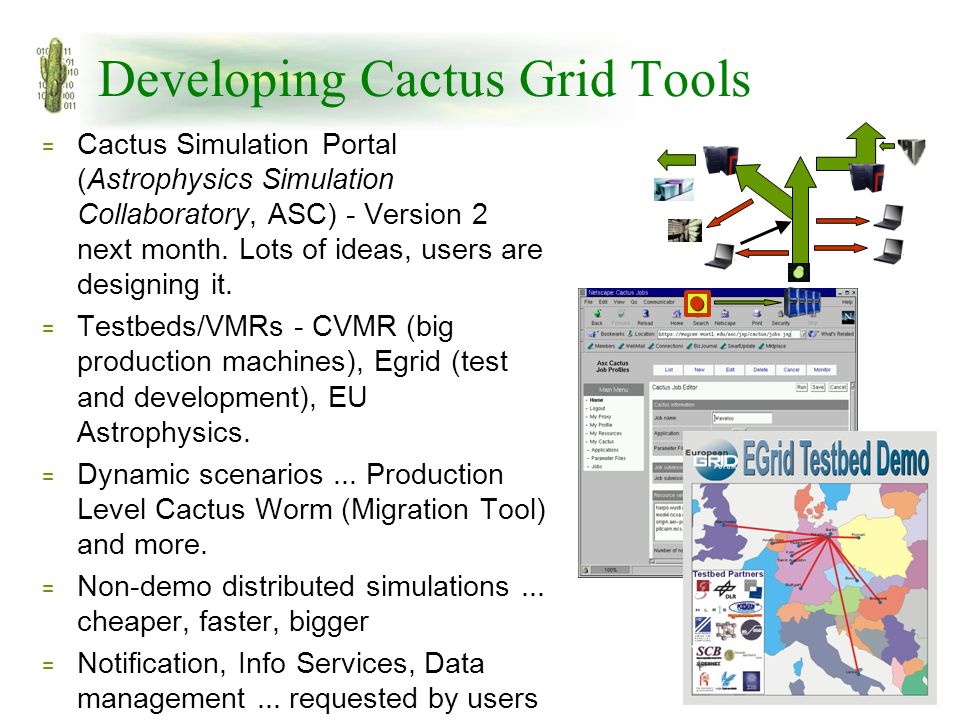Open the SmartUpdate personal toolbar link
Screen dimensions: 960x720
click(x=738, y=346)
